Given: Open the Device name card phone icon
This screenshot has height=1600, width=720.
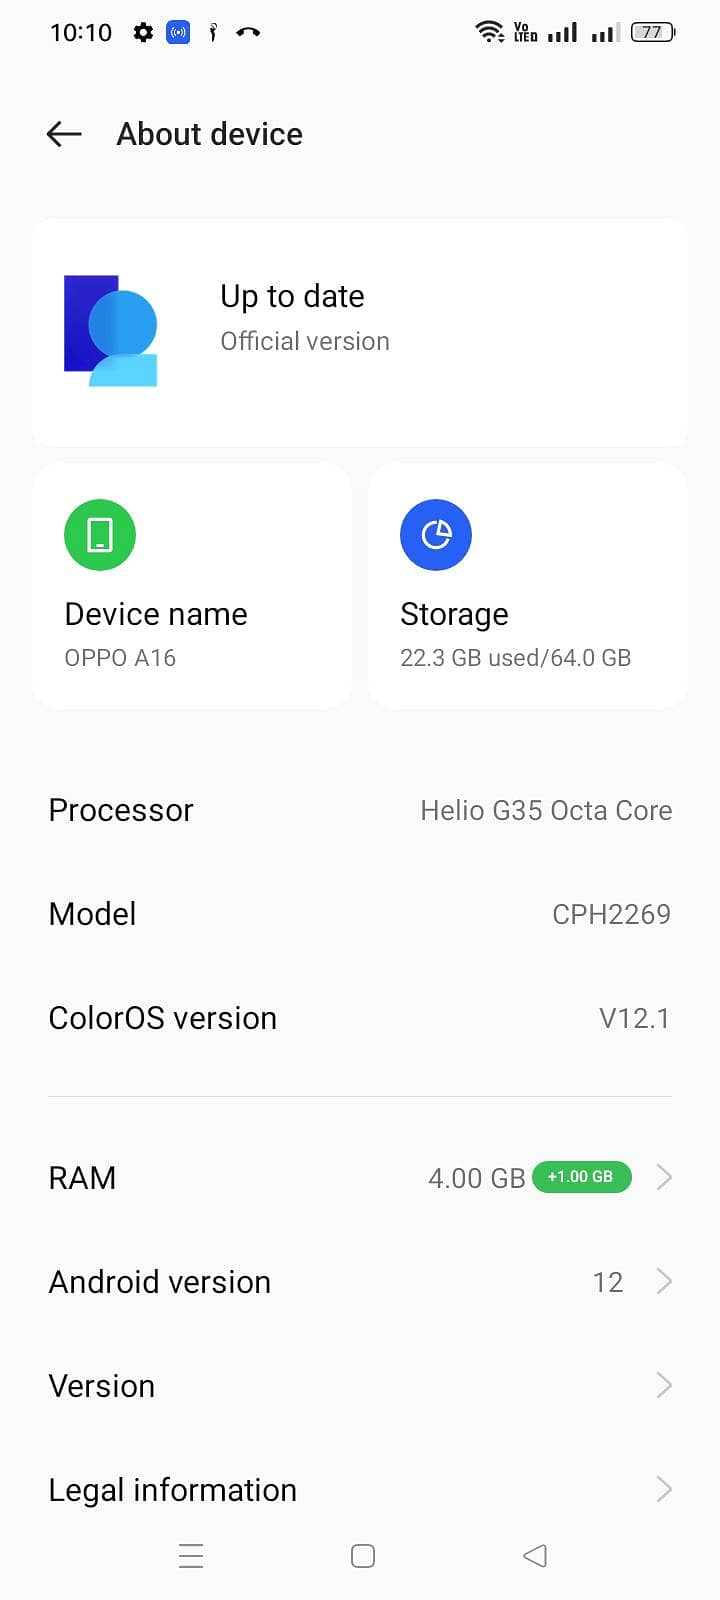Looking at the screenshot, I should click(99, 534).
